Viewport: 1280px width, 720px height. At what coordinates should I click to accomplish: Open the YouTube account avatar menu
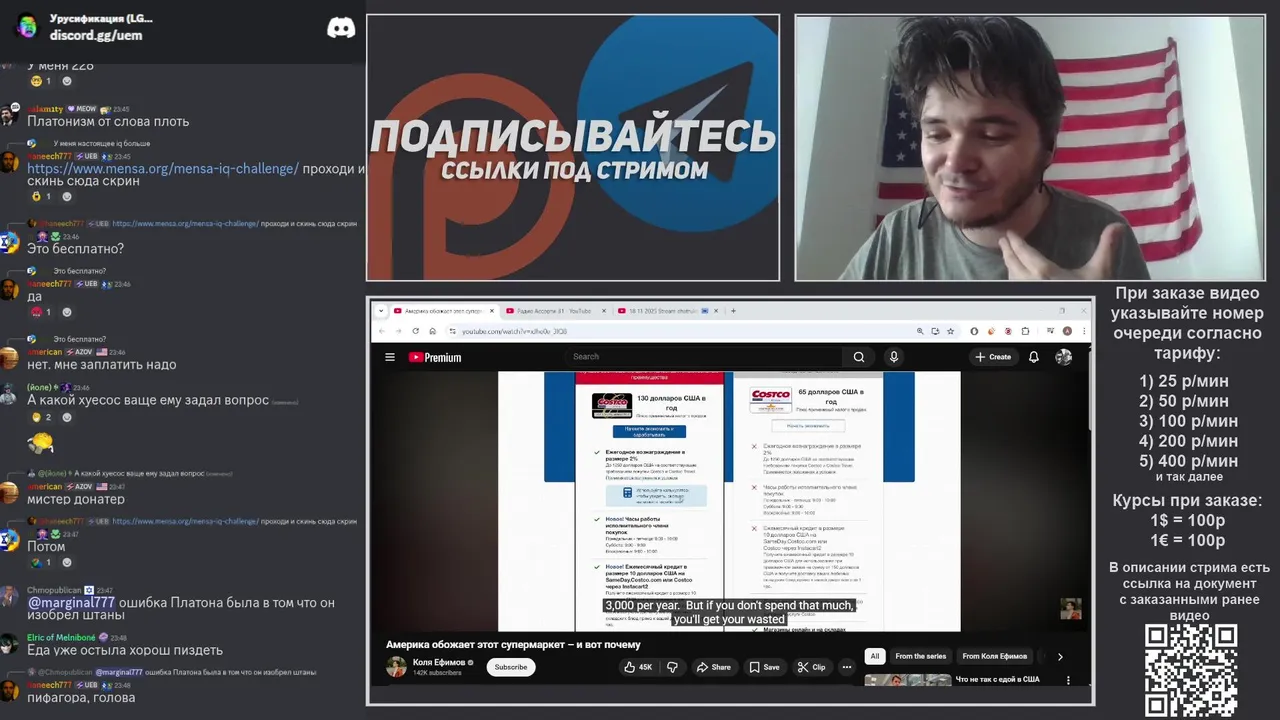1063,357
